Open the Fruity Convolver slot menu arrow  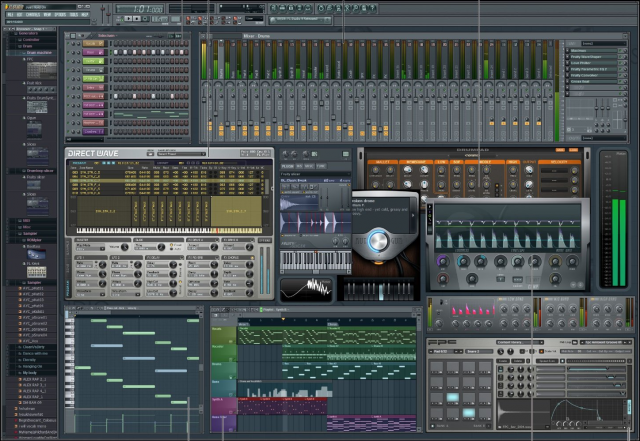point(567,75)
